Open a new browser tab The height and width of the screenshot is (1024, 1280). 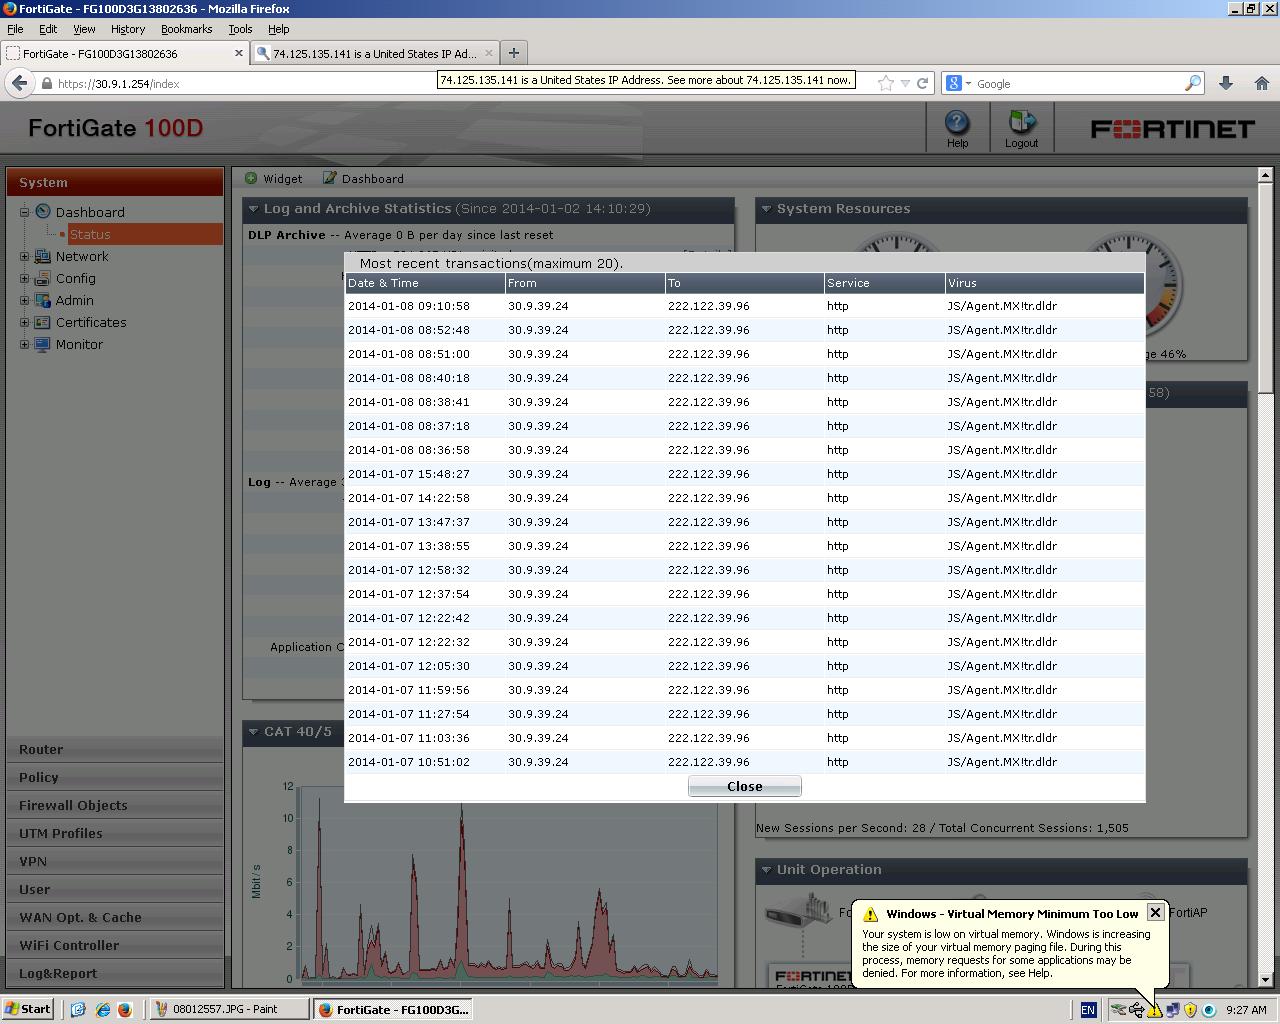point(513,53)
